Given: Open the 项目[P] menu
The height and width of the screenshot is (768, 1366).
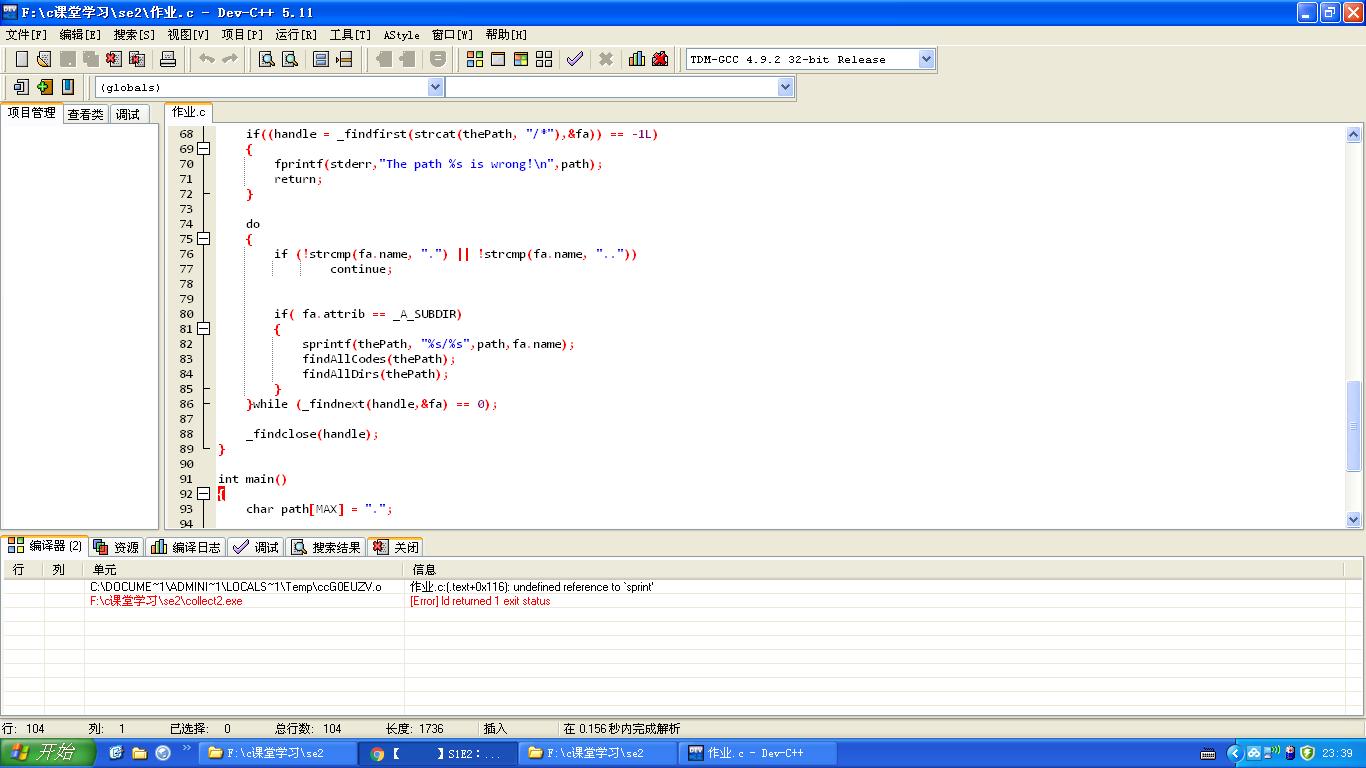Looking at the screenshot, I should pyautogui.click(x=242, y=35).
